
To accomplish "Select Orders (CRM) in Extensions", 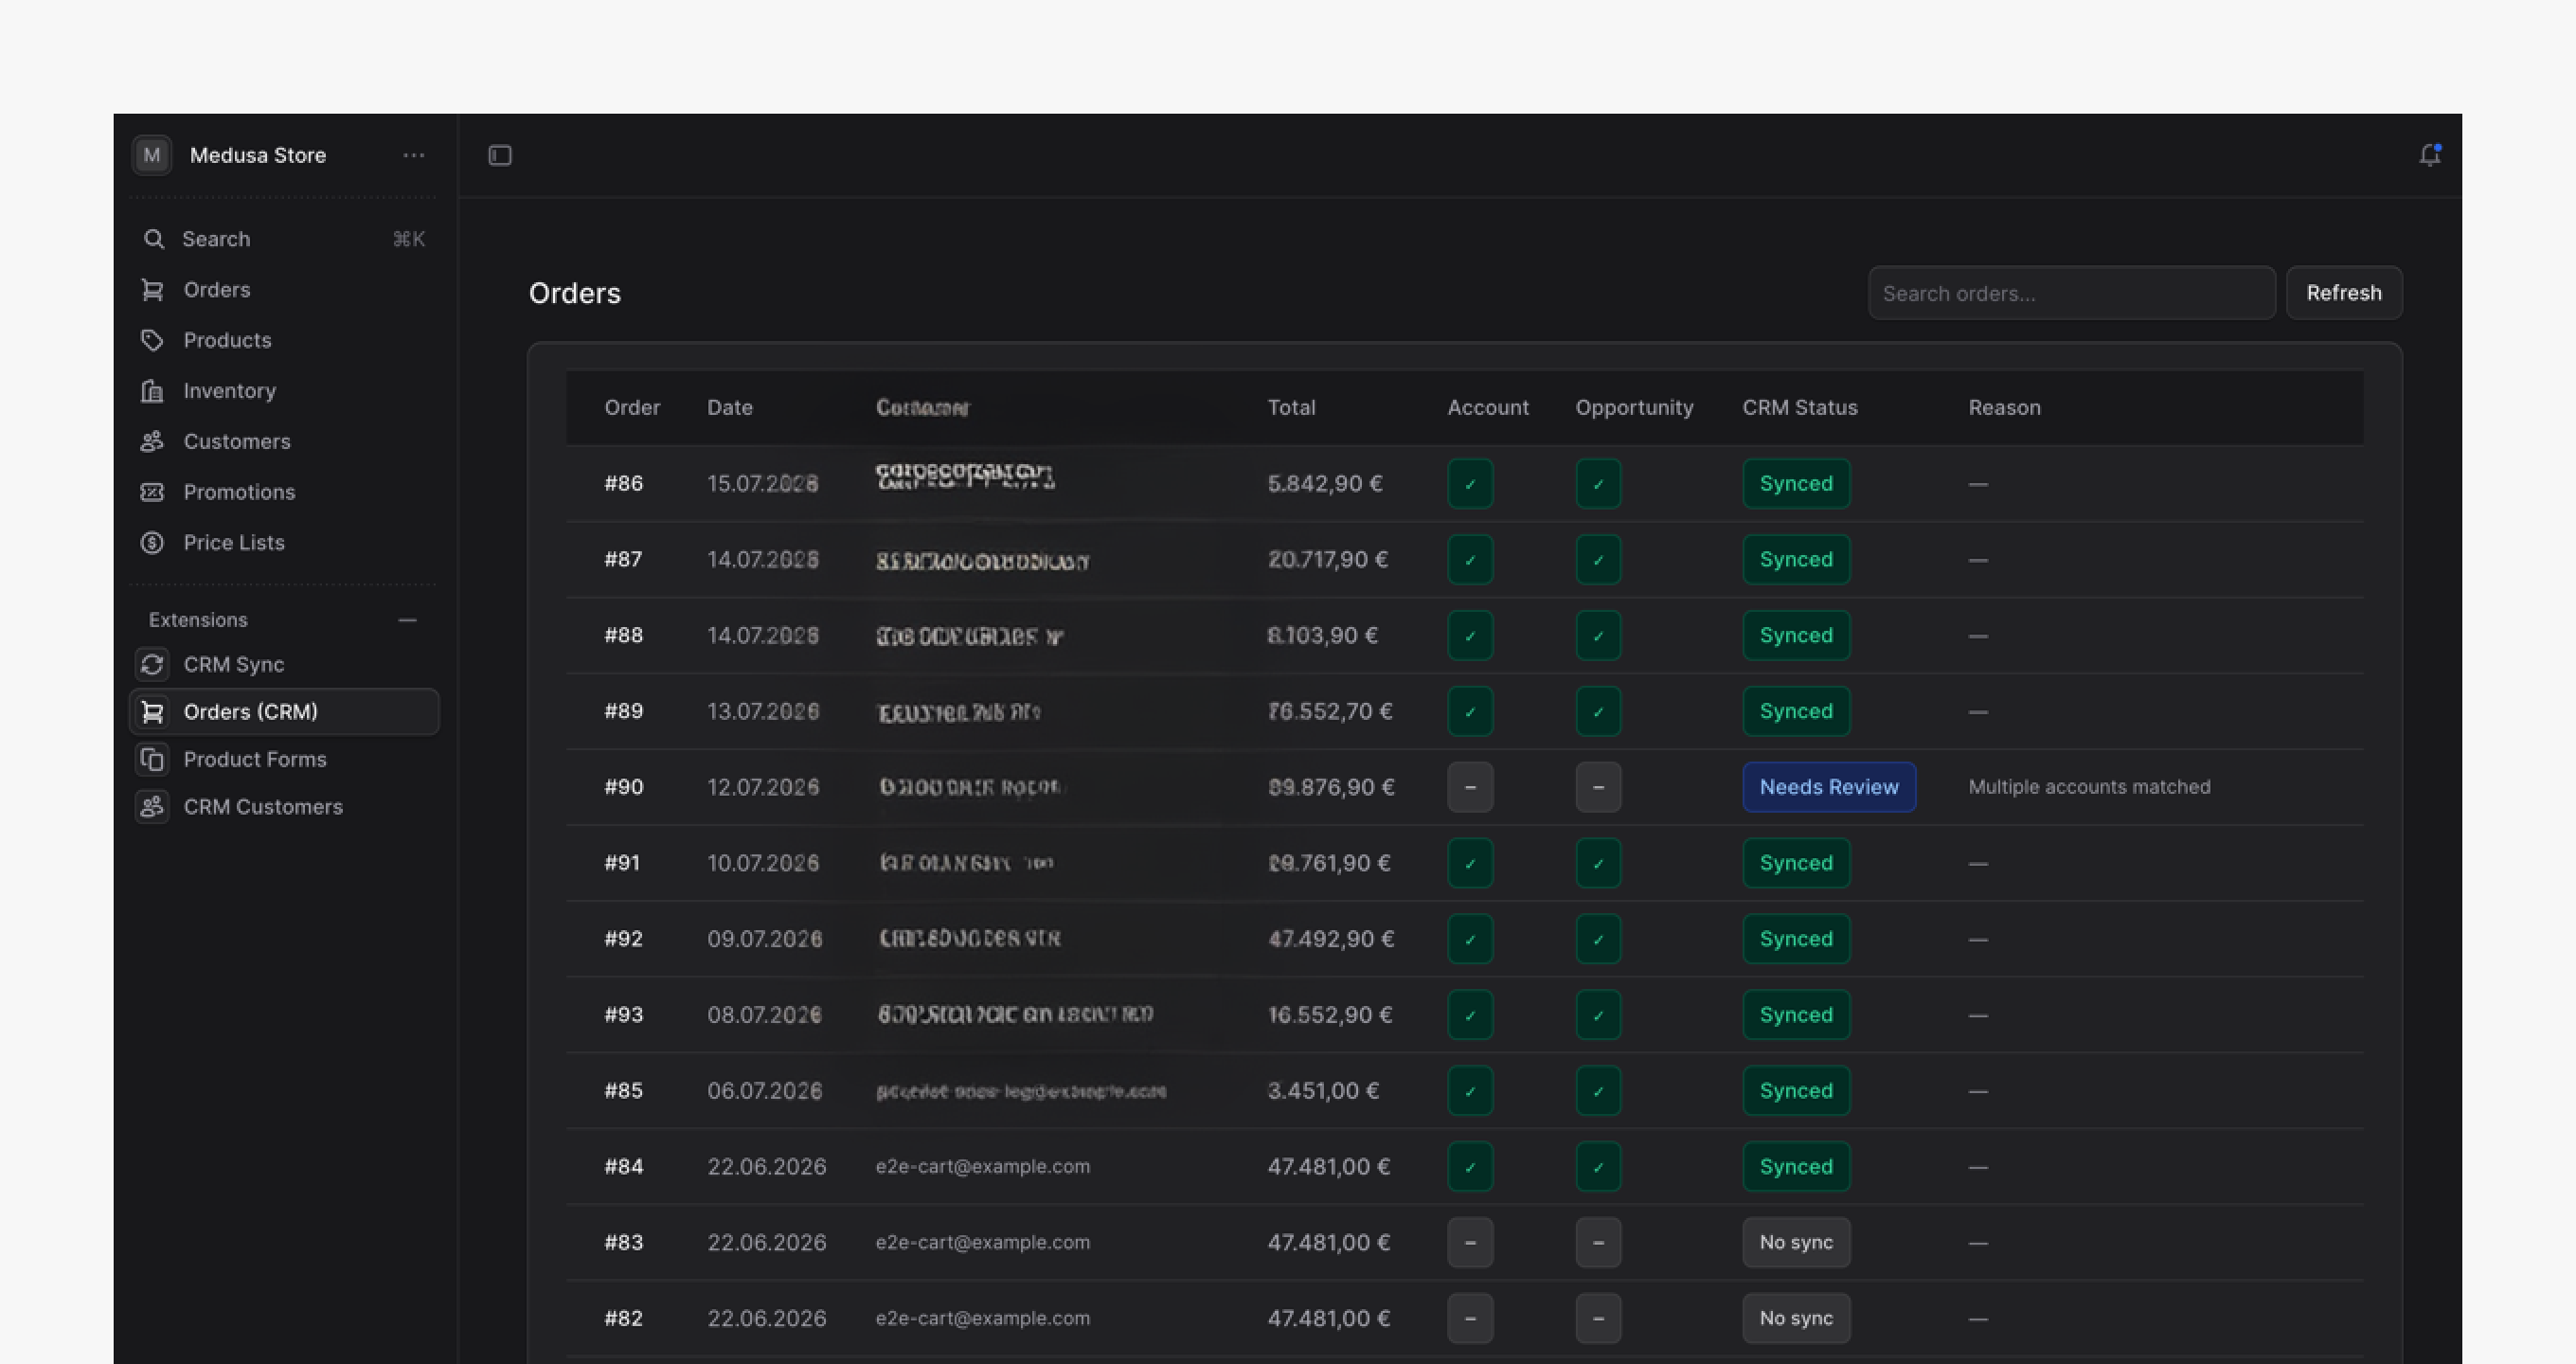I will pyautogui.click(x=284, y=712).
